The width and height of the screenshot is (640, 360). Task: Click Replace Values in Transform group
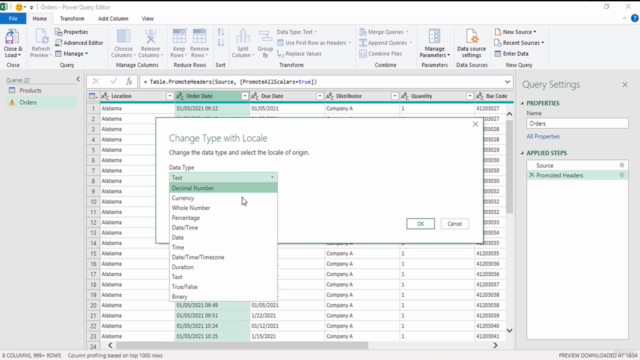coord(299,53)
